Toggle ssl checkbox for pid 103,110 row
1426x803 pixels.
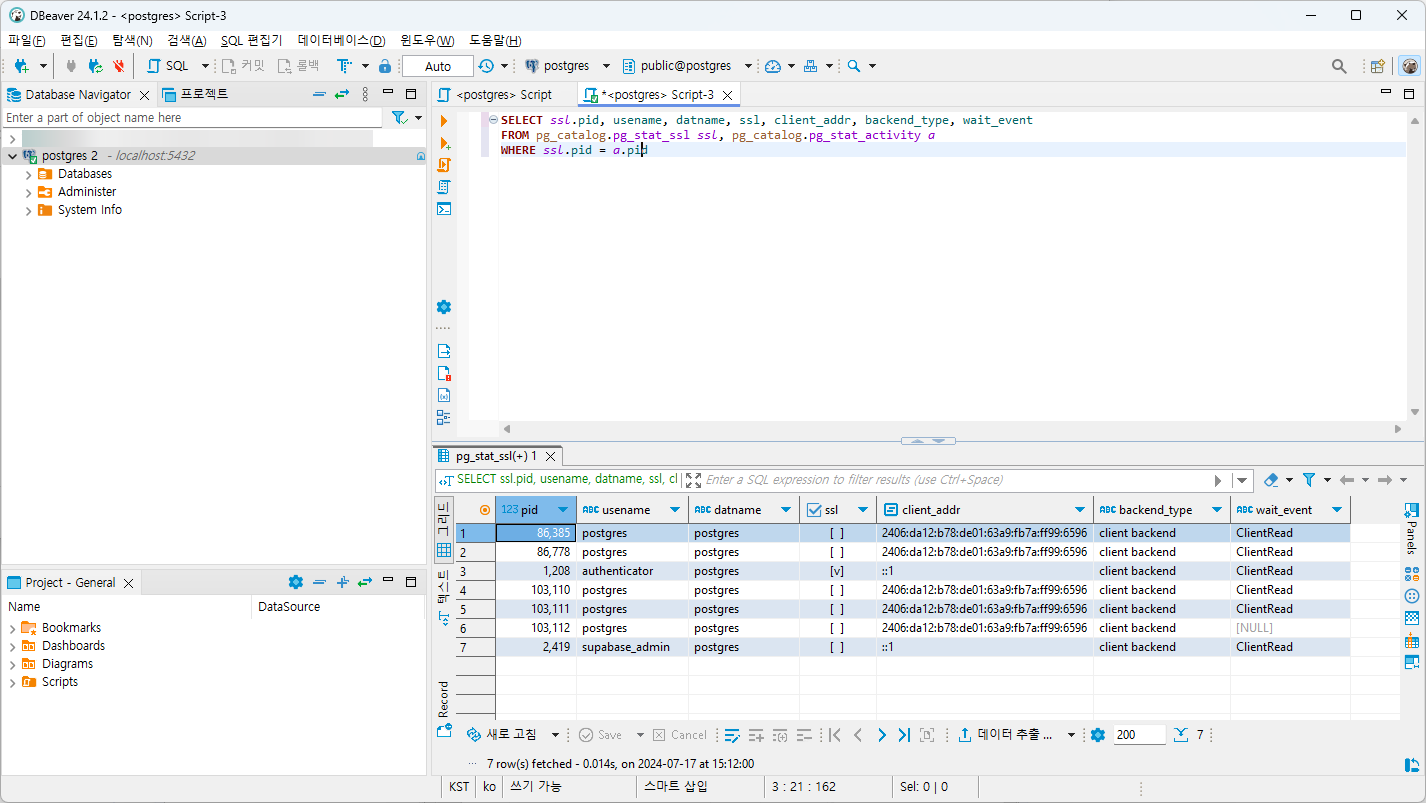837,590
